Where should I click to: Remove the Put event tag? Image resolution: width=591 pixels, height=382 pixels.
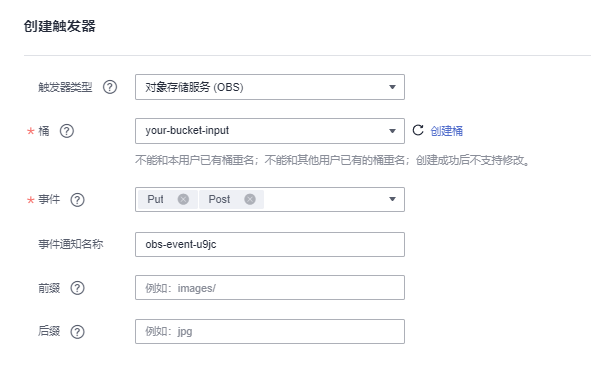(x=183, y=199)
